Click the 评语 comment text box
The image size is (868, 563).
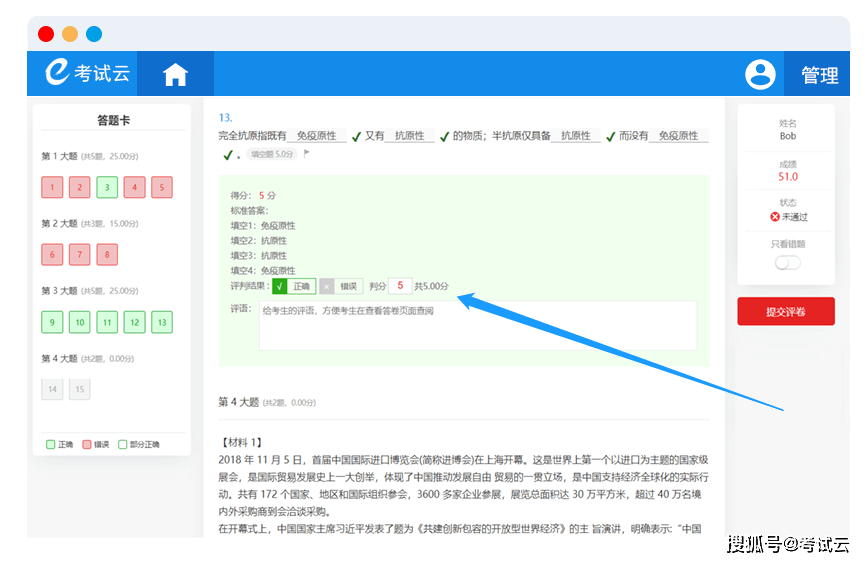click(x=478, y=326)
